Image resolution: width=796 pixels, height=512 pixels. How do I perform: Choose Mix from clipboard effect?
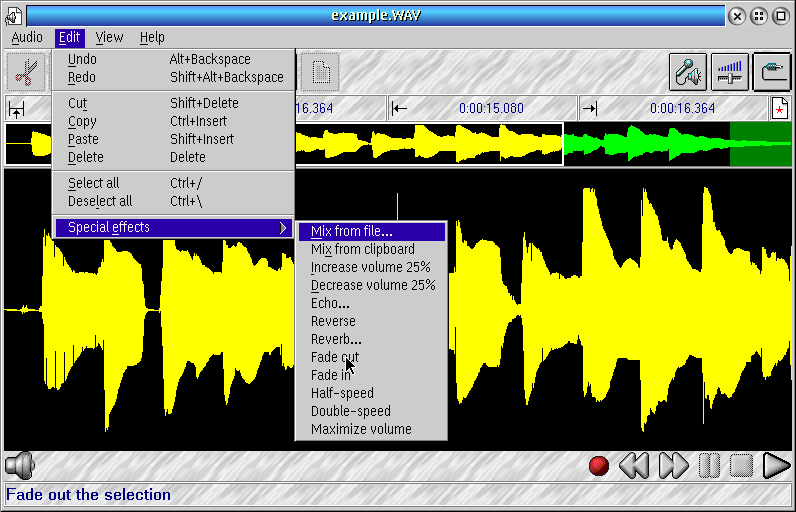coord(372,250)
